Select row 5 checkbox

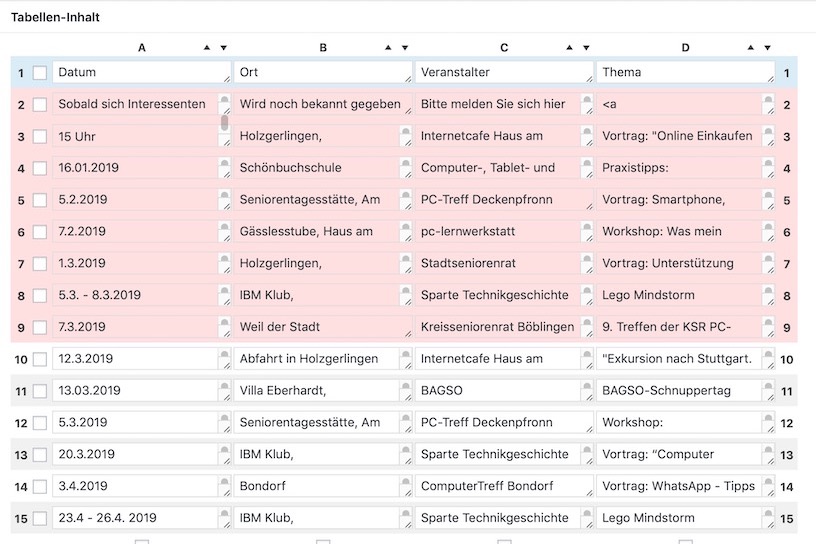(x=39, y=200)
